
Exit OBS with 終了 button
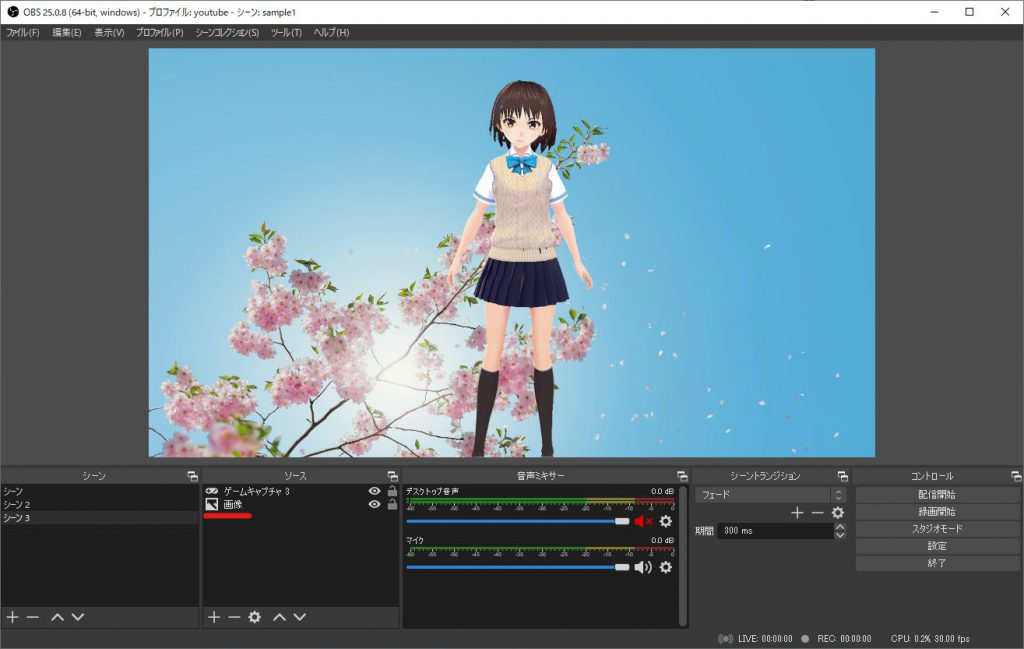[x=937, y=563]
